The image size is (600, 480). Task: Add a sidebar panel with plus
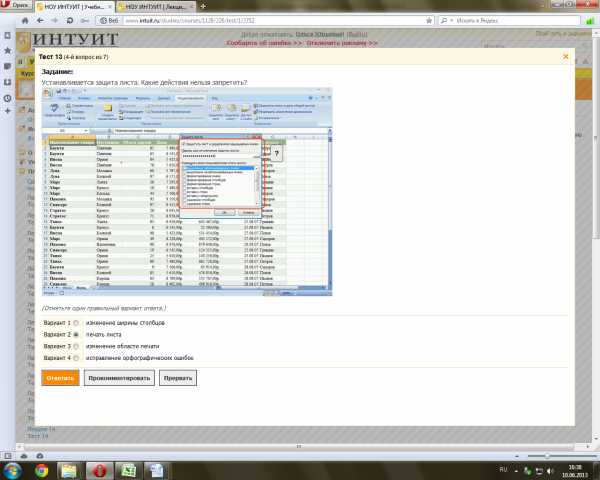click(x=7, y=111)
